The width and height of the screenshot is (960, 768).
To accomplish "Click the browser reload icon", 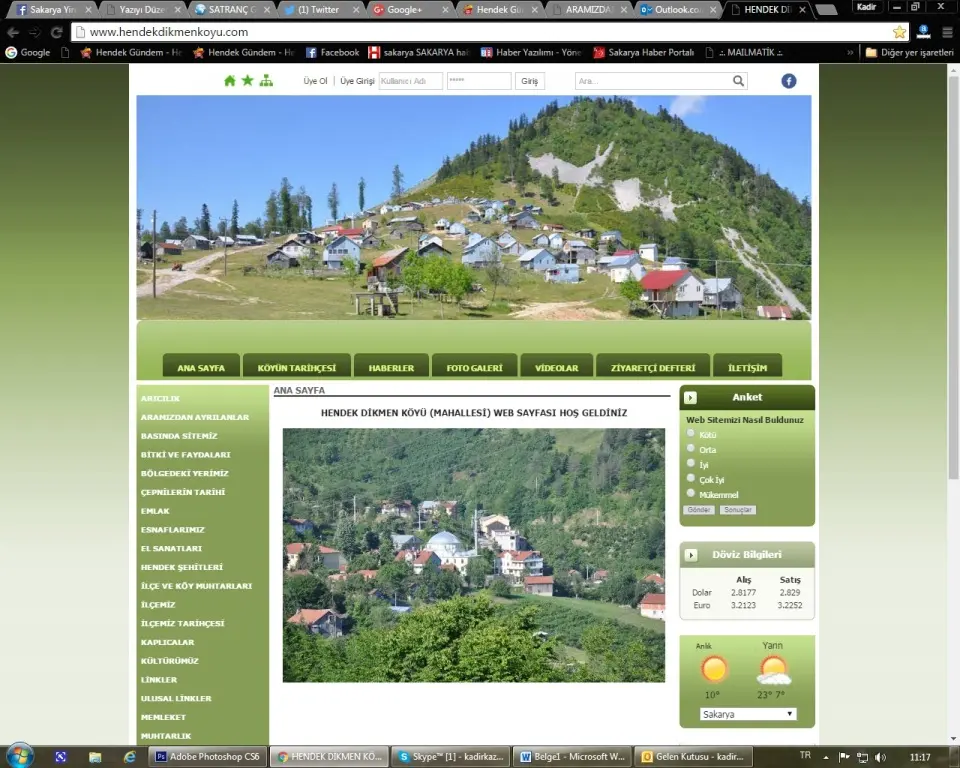I will click(57, 32).
